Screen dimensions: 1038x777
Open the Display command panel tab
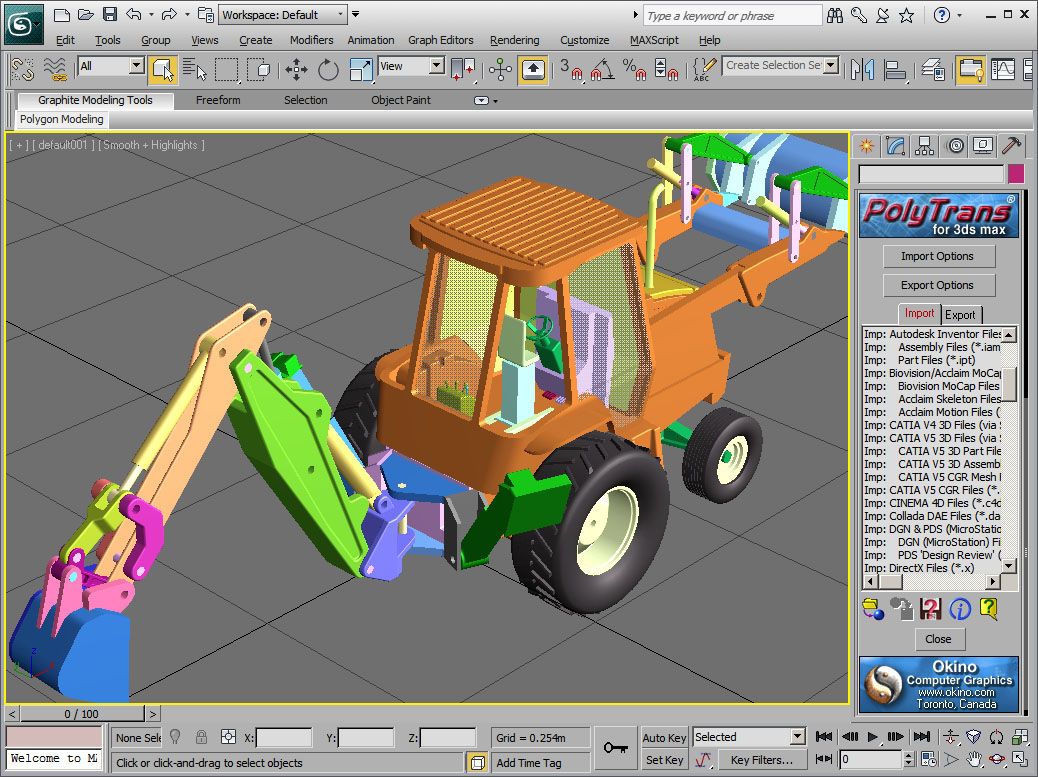point(983,146)
